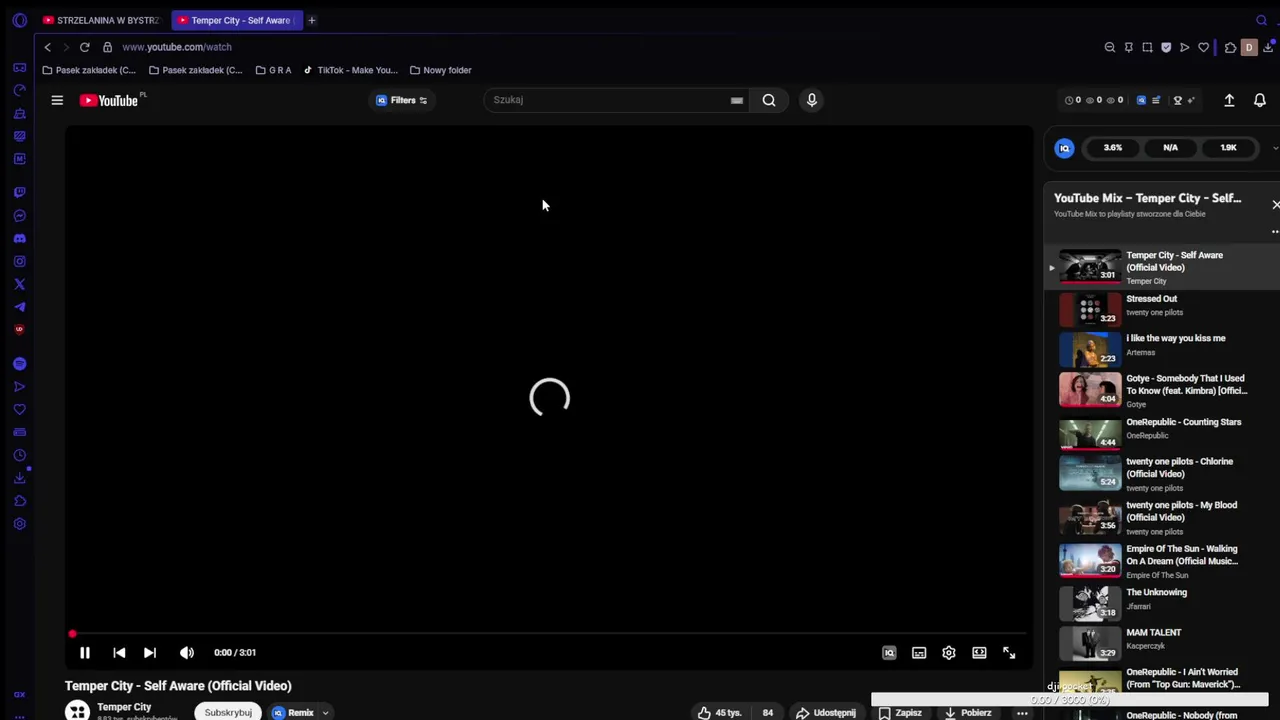The image size is (1280, 720).
Task: Start voice search with microphone
Action: [x=812, y=100]
